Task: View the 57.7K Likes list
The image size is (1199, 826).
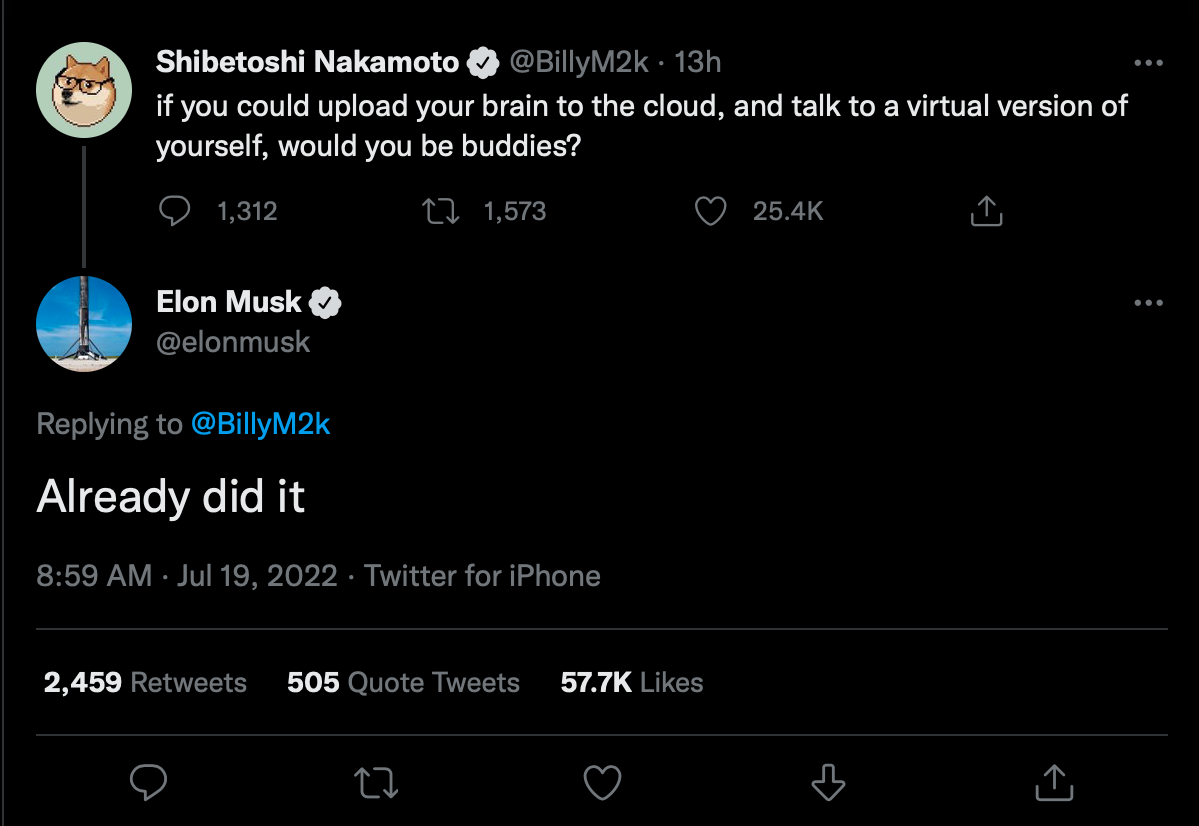Action: click(632, 683)
